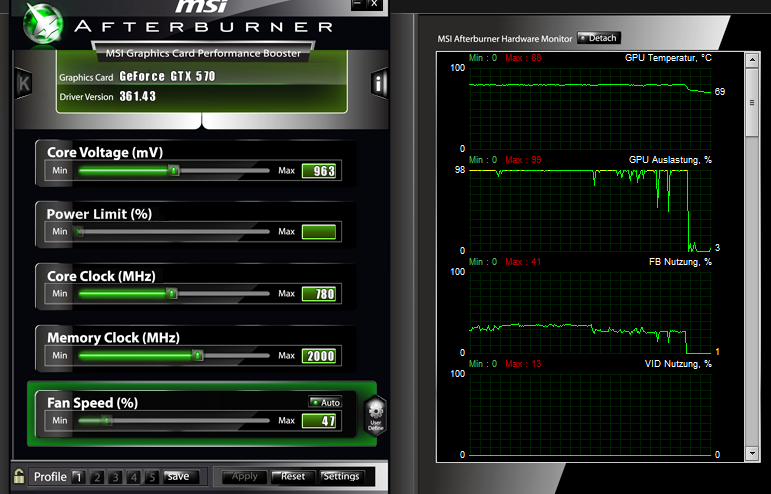Click the current temperature value 69

coord(719,91)
